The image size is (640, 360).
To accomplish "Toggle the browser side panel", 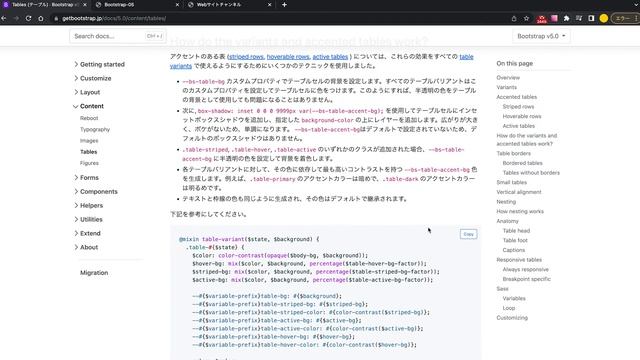I will [x=591, y=18].
